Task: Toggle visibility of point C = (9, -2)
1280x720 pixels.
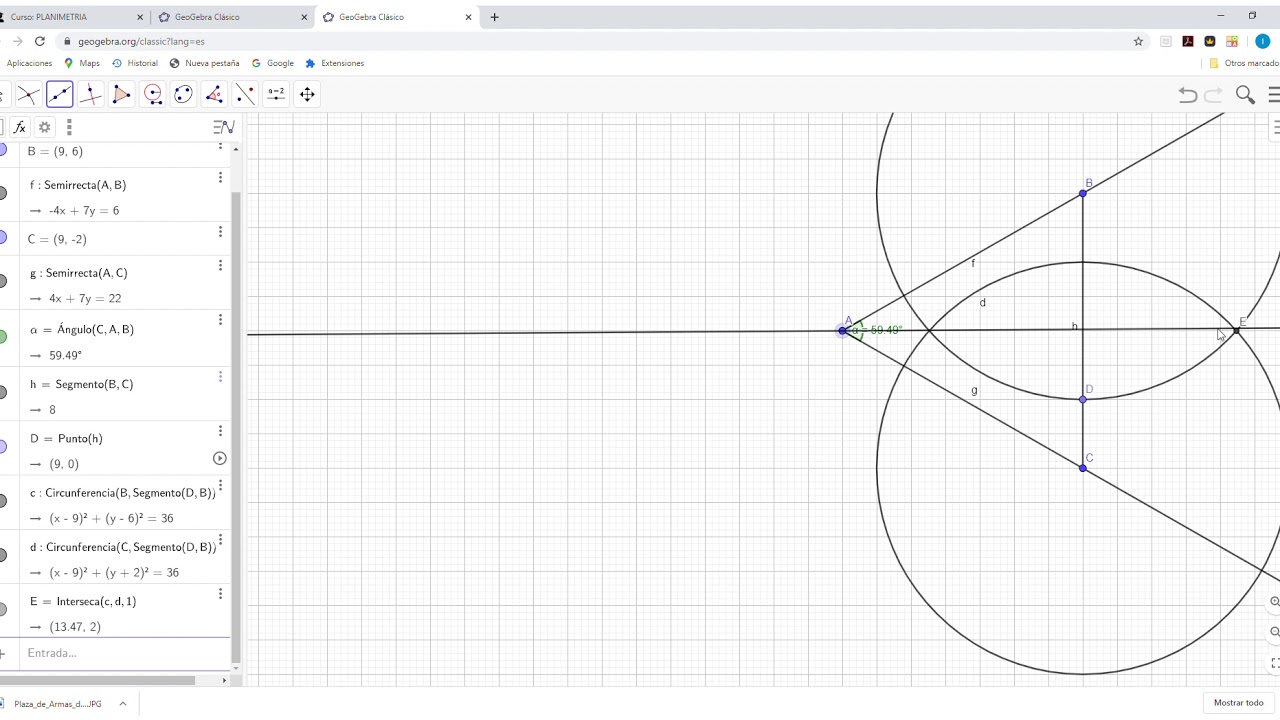Action: [2, 237]
